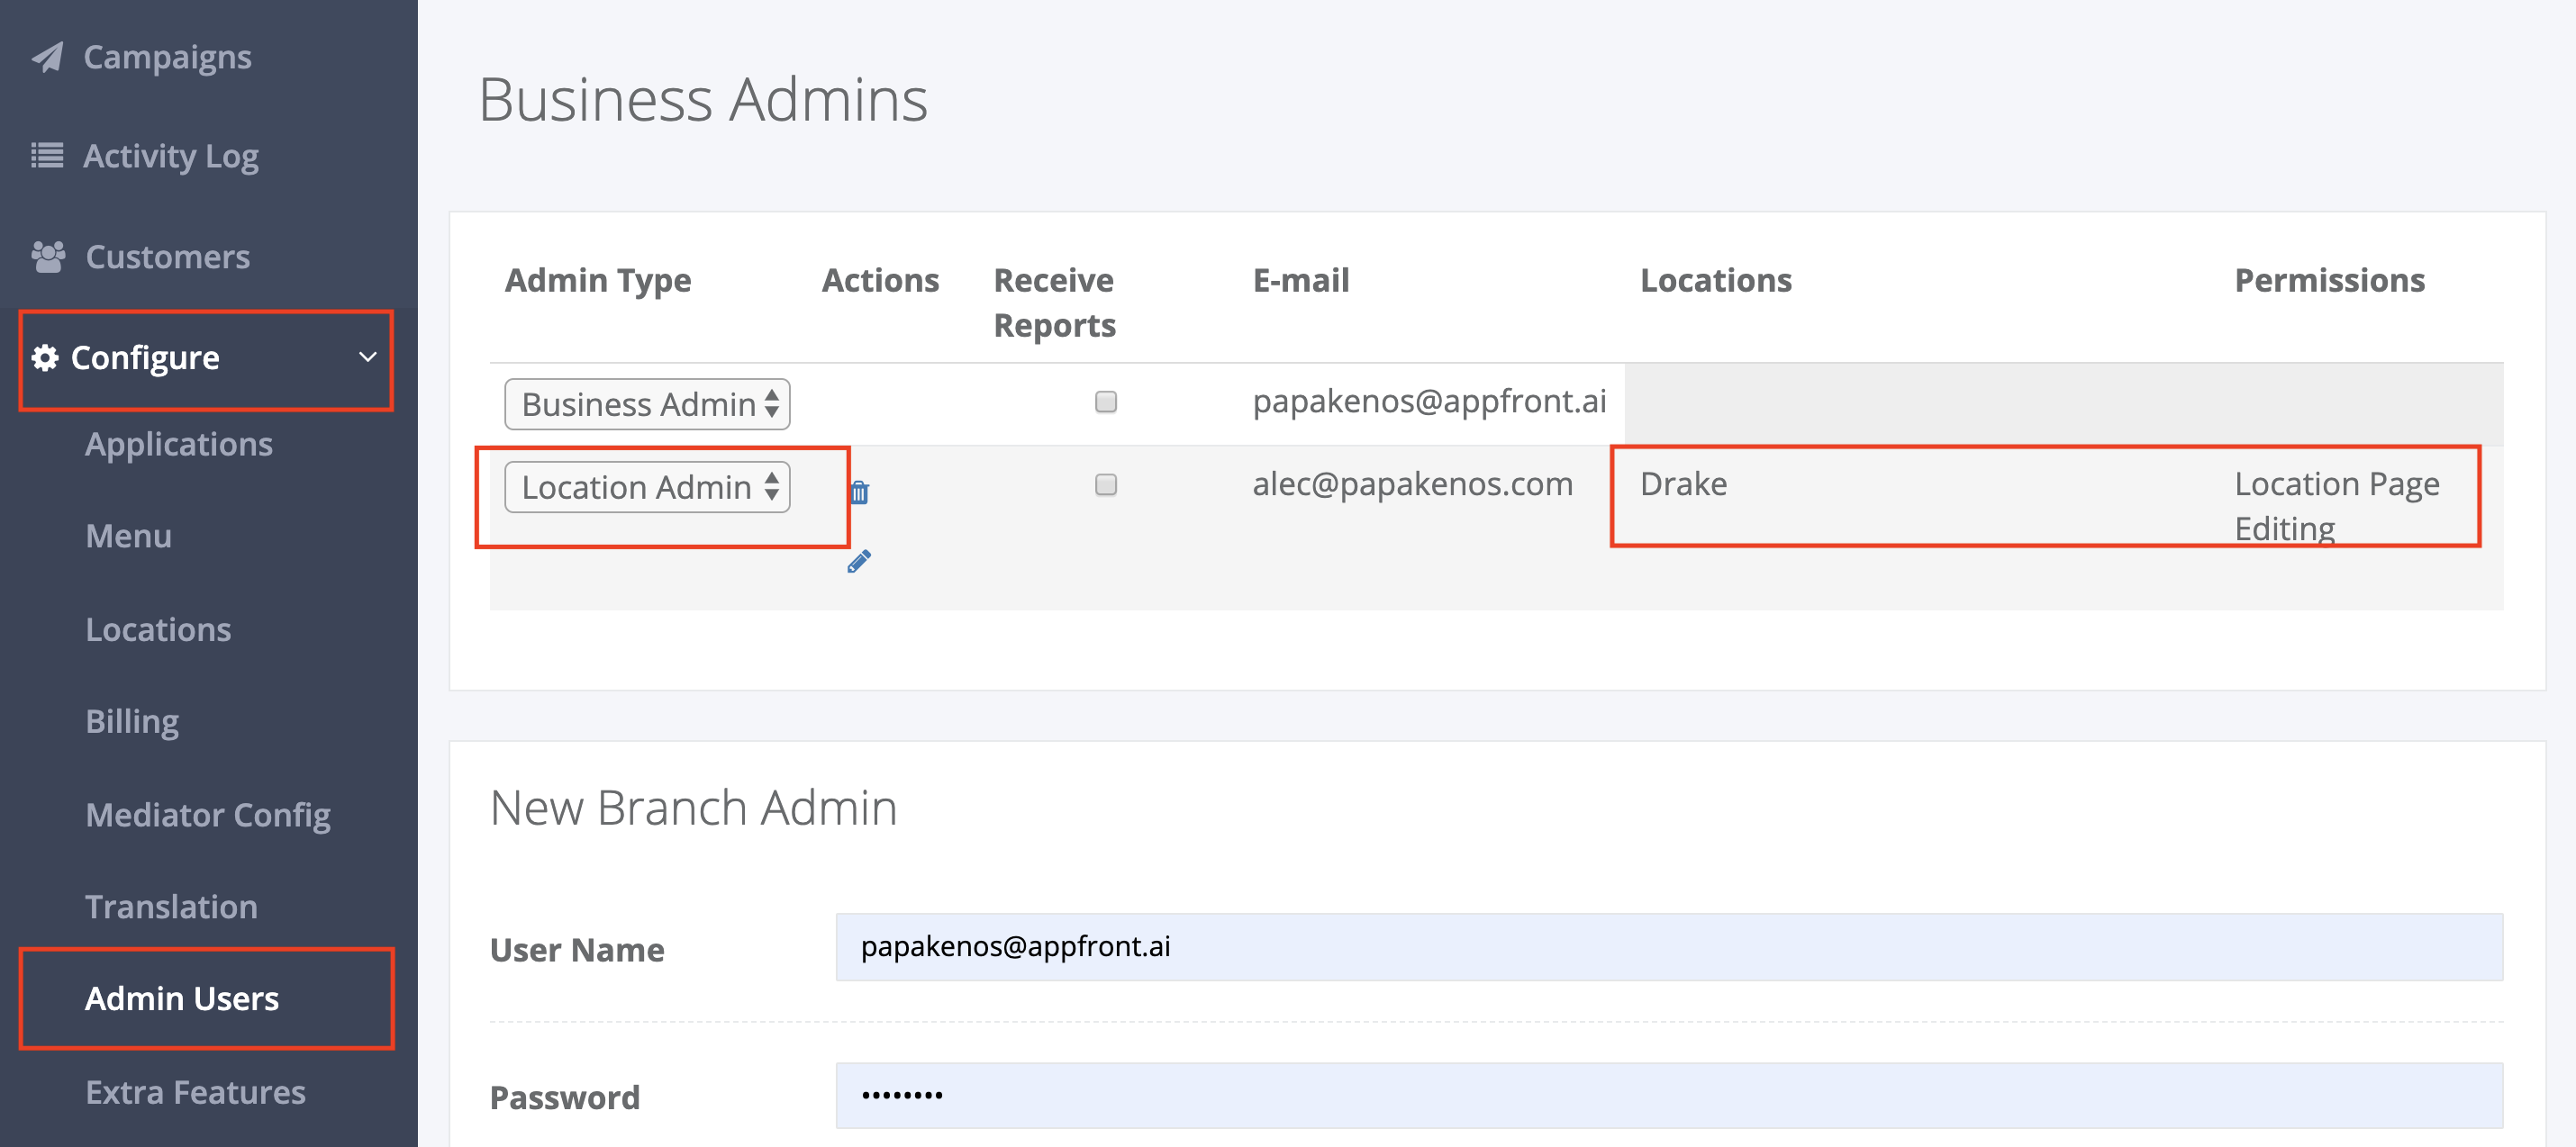Screen dimensions: 2576x1147
Task: Click the Receive Reports column header
Action: point(1054,303)
